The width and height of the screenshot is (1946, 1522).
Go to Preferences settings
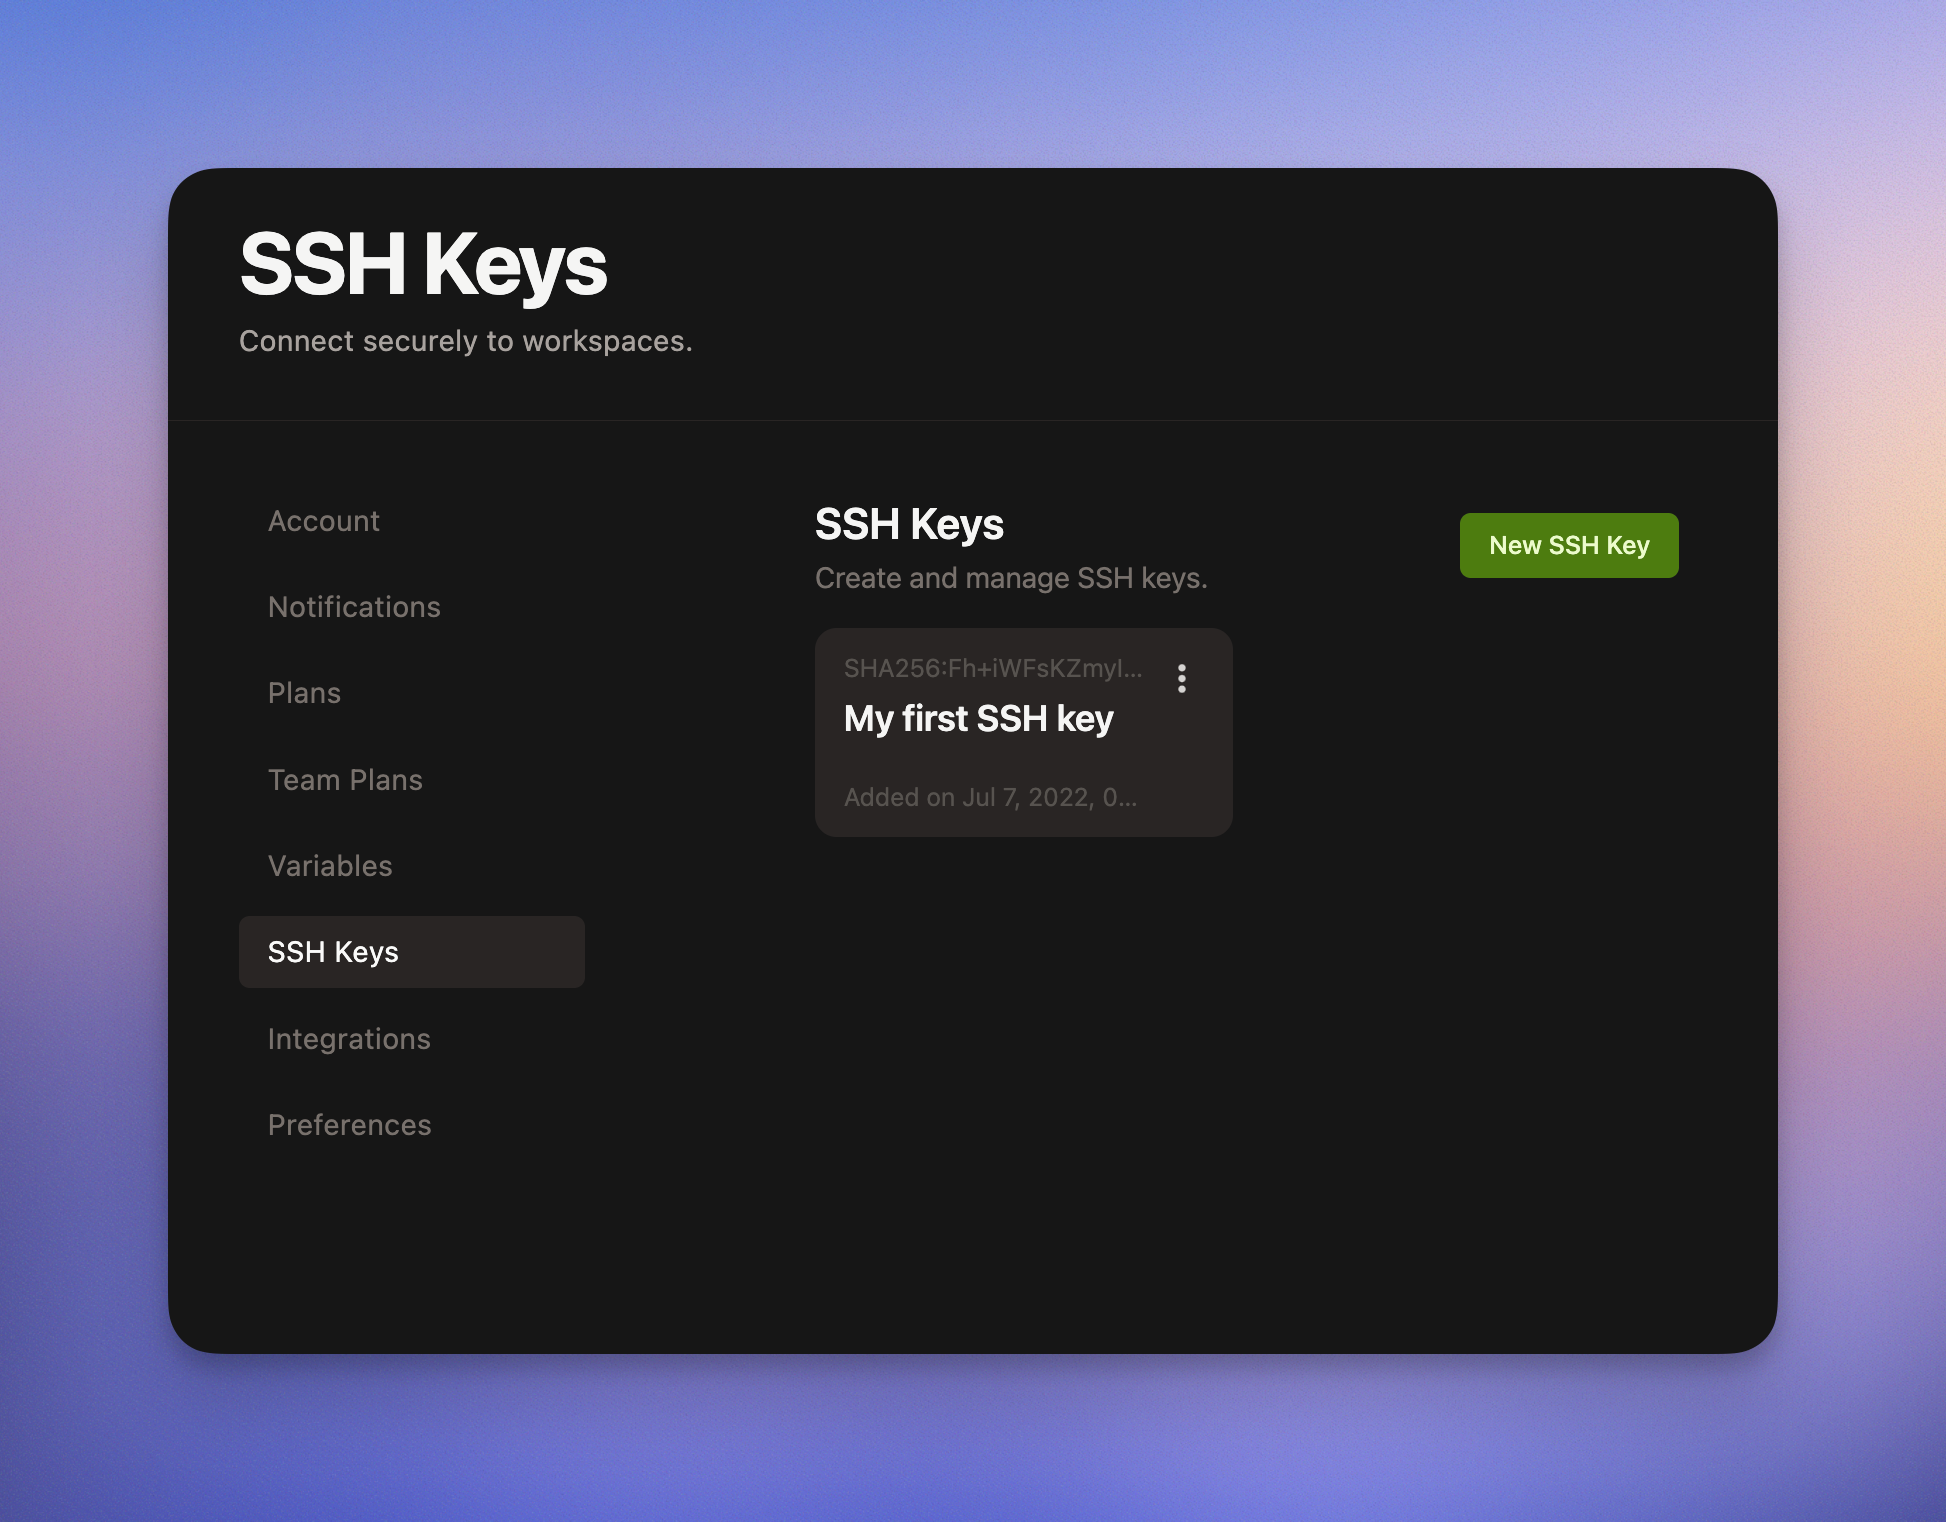[x=349, y=1125]
